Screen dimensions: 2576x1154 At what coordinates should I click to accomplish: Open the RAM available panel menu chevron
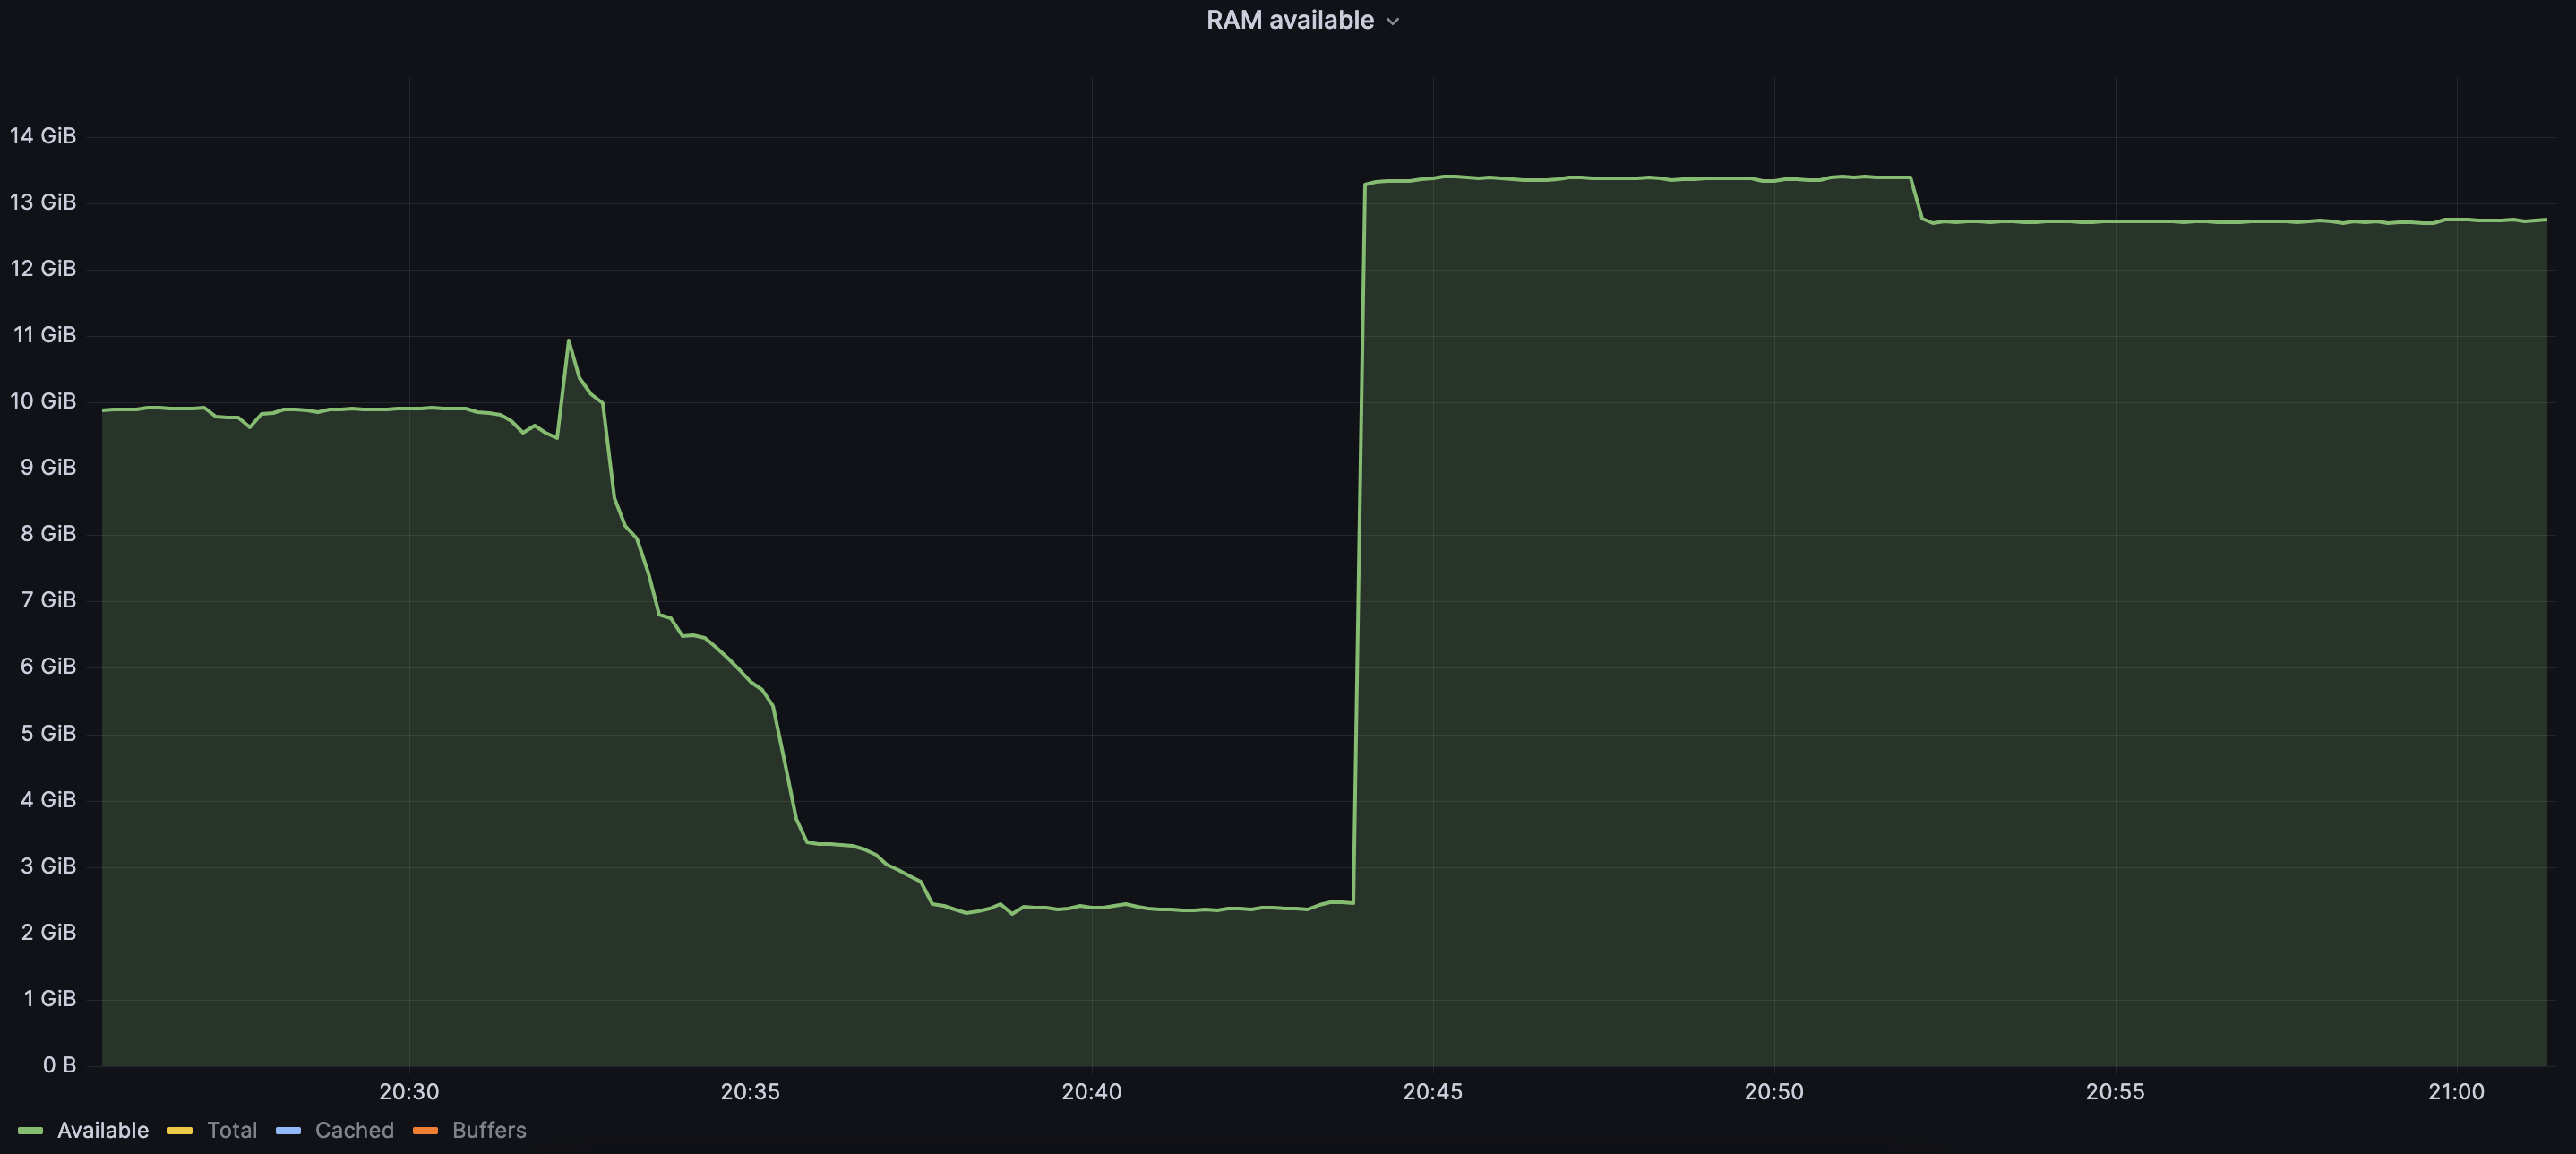(x=1393, y=22)
